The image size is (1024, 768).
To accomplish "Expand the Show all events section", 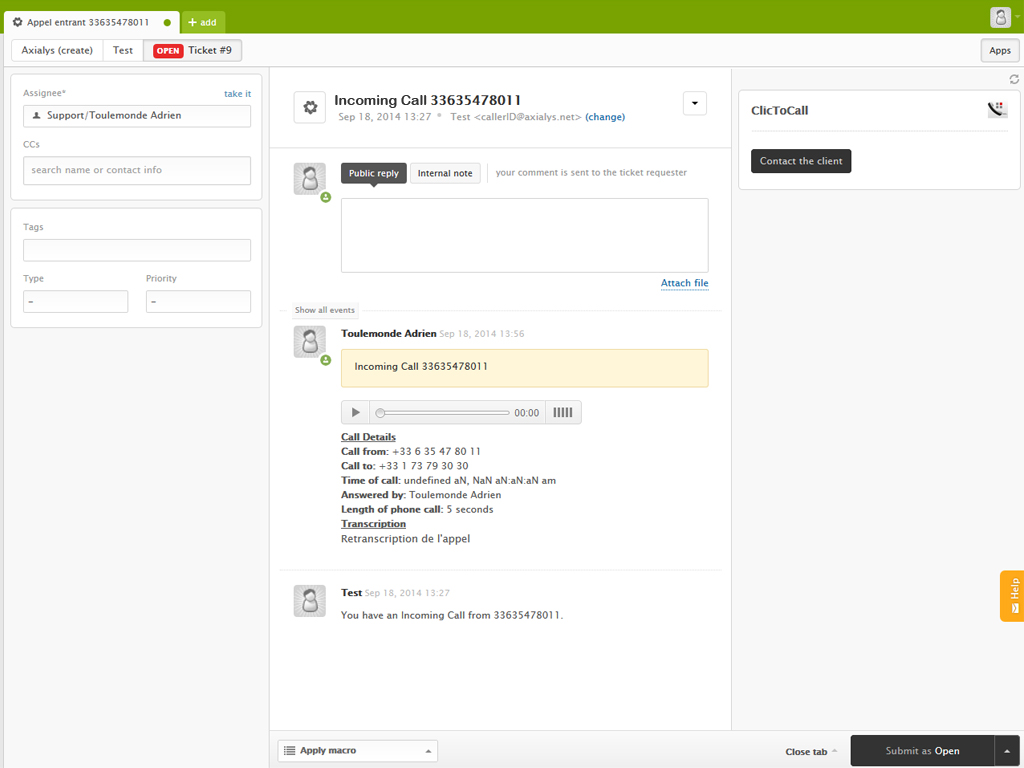I will coord(324,310).
